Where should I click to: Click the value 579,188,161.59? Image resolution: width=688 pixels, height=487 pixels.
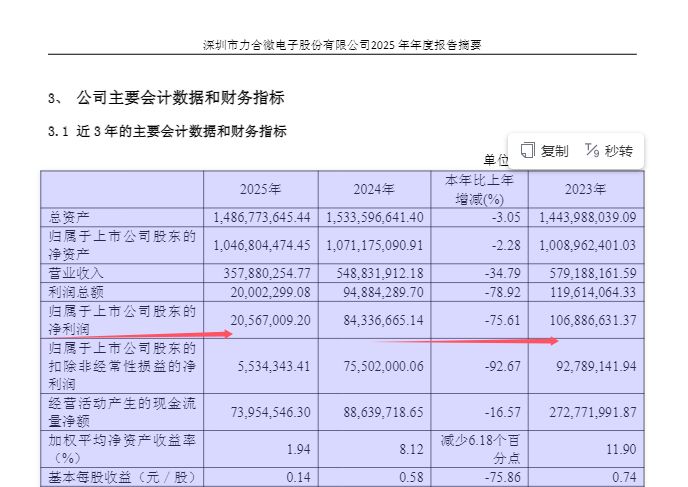tap(593, 273)
